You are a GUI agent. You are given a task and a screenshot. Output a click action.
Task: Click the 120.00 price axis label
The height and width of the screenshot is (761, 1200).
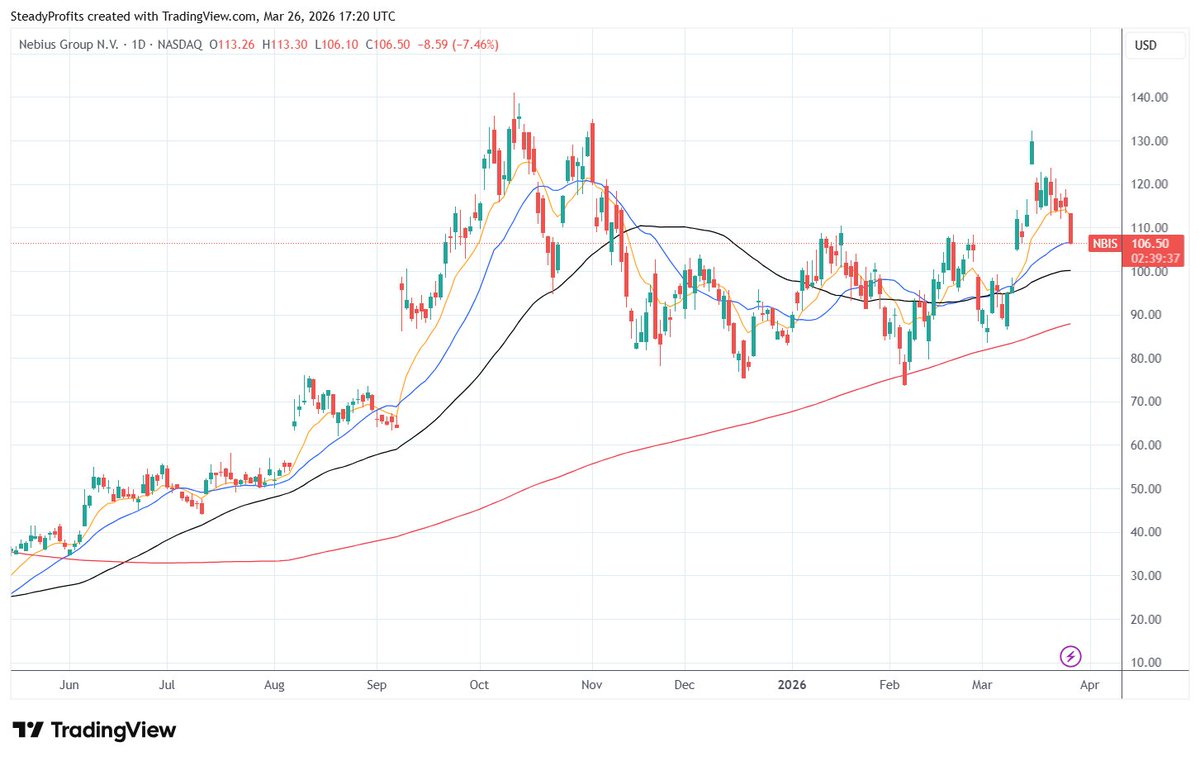coord(1151,184)
